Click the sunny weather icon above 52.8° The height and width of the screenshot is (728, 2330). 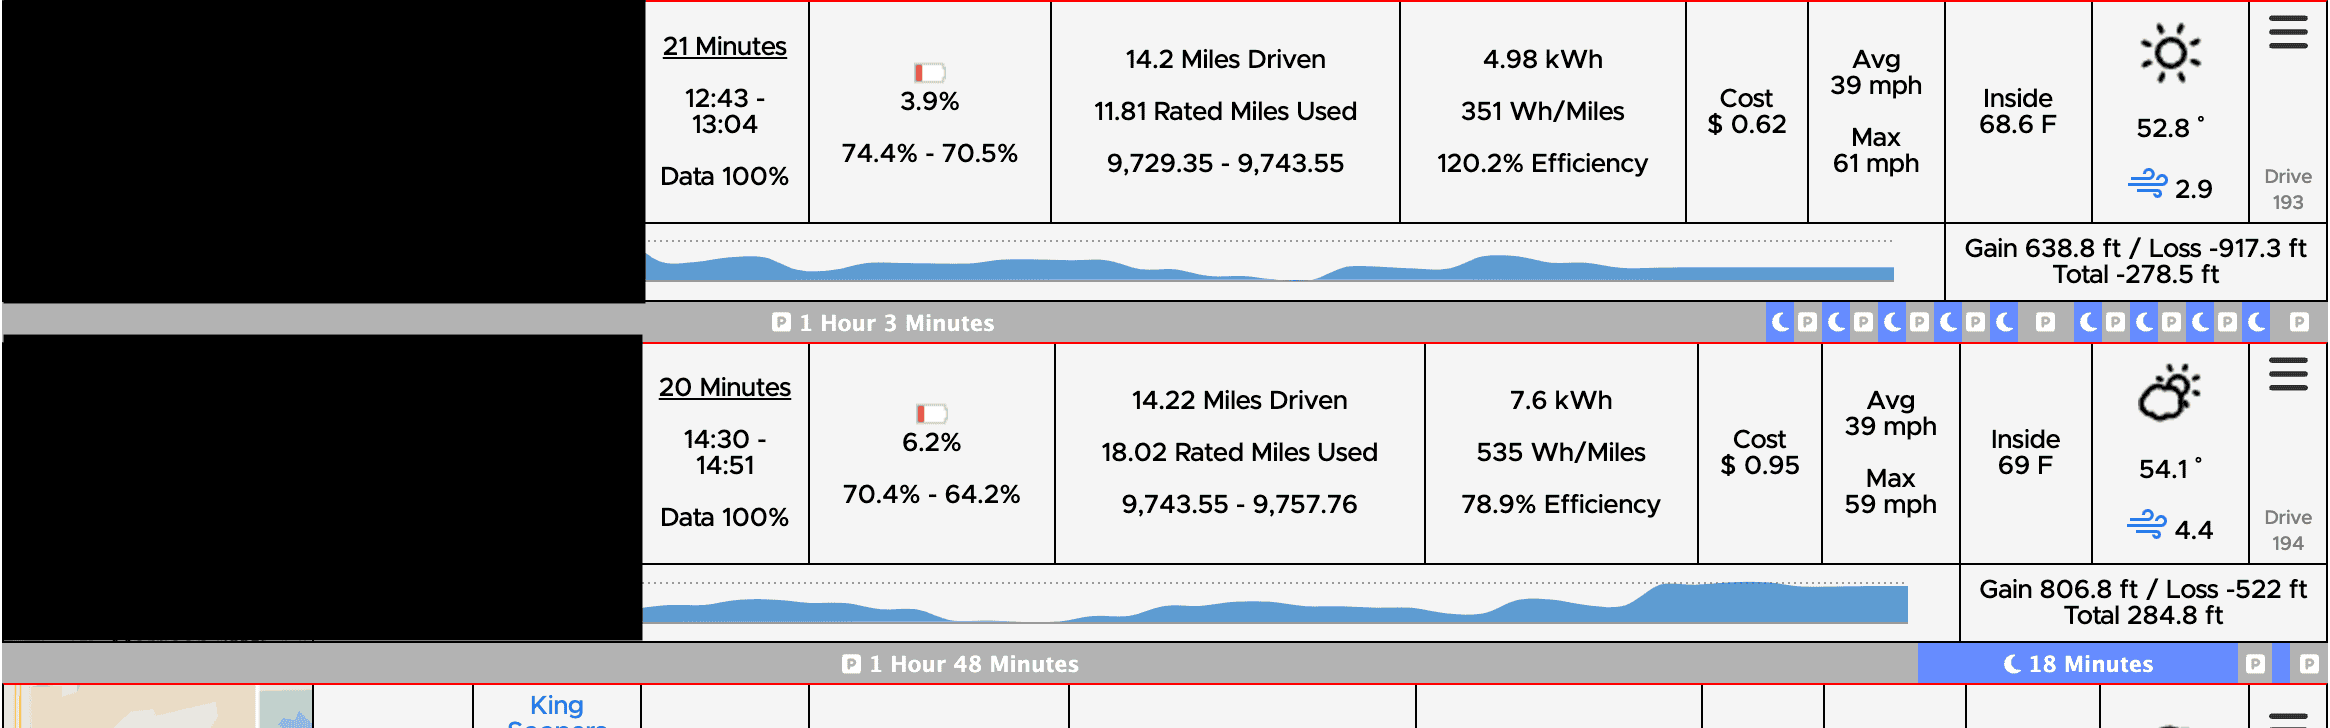[2170, 53]
